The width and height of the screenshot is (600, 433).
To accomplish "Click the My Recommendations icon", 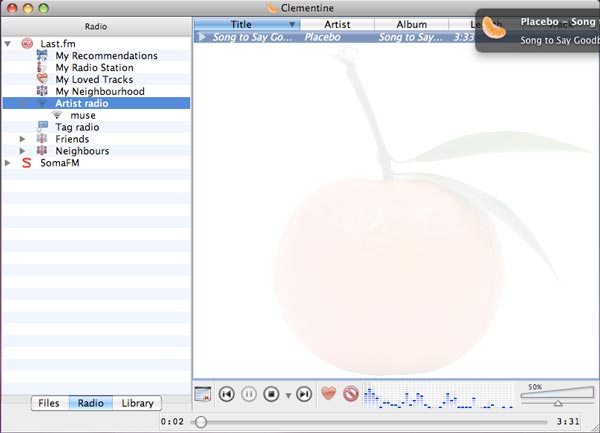I will pyautogui.click(x=42, y=55).
